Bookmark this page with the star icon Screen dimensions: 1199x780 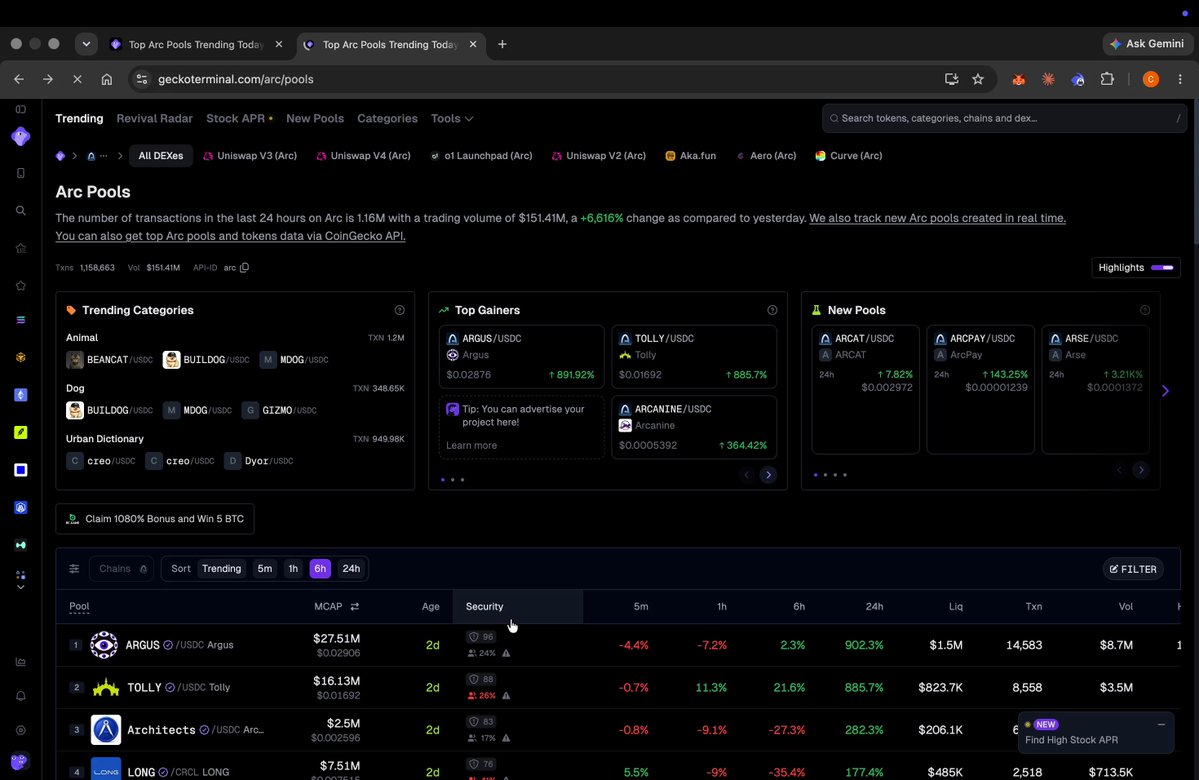(x=978, y=80)
